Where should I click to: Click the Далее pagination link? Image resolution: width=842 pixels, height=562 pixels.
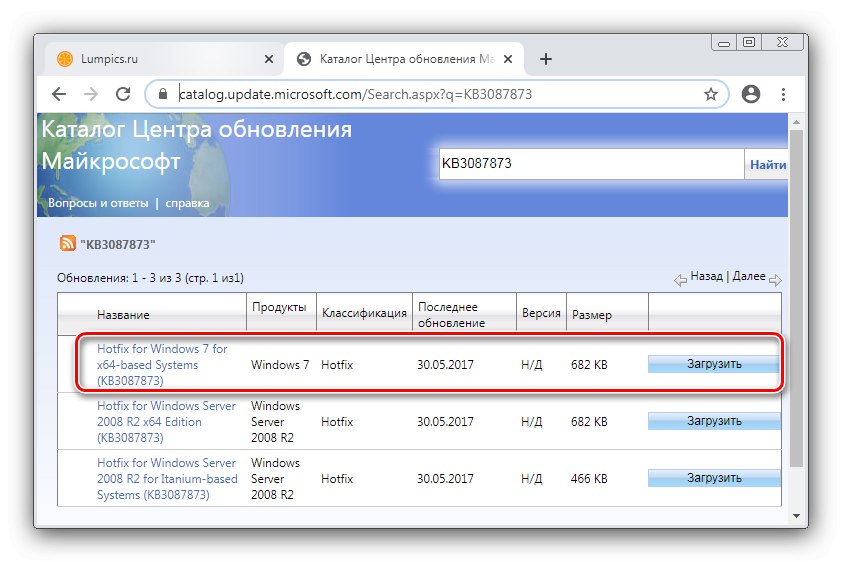coord(749,276)
